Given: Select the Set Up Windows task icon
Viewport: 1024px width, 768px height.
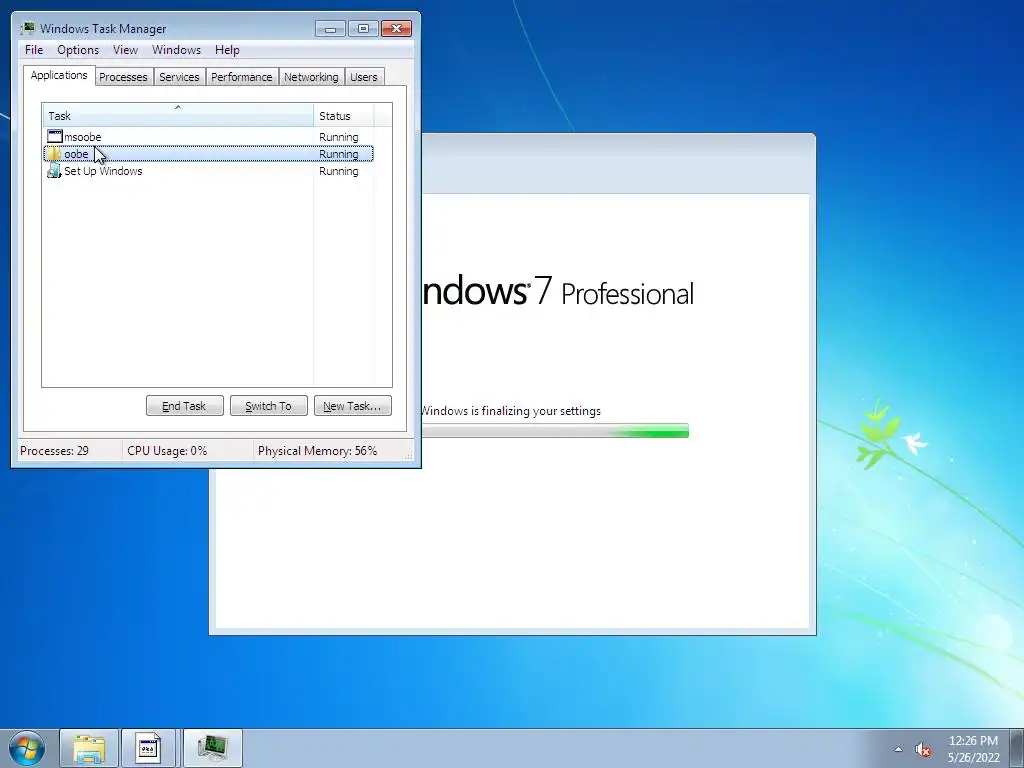Looking at the screenshot, I should [54, 171].
